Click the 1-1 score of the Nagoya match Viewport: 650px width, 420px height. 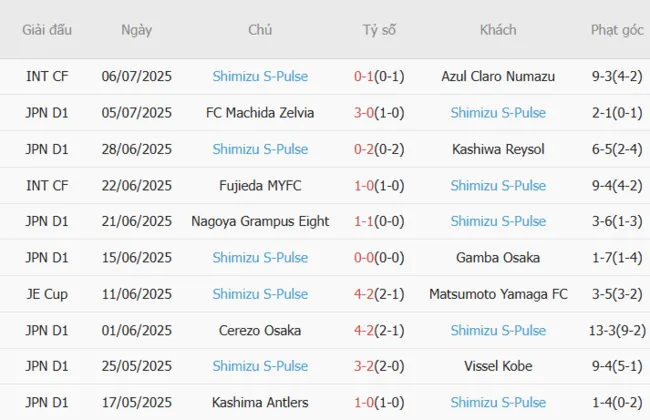(364, 221)
